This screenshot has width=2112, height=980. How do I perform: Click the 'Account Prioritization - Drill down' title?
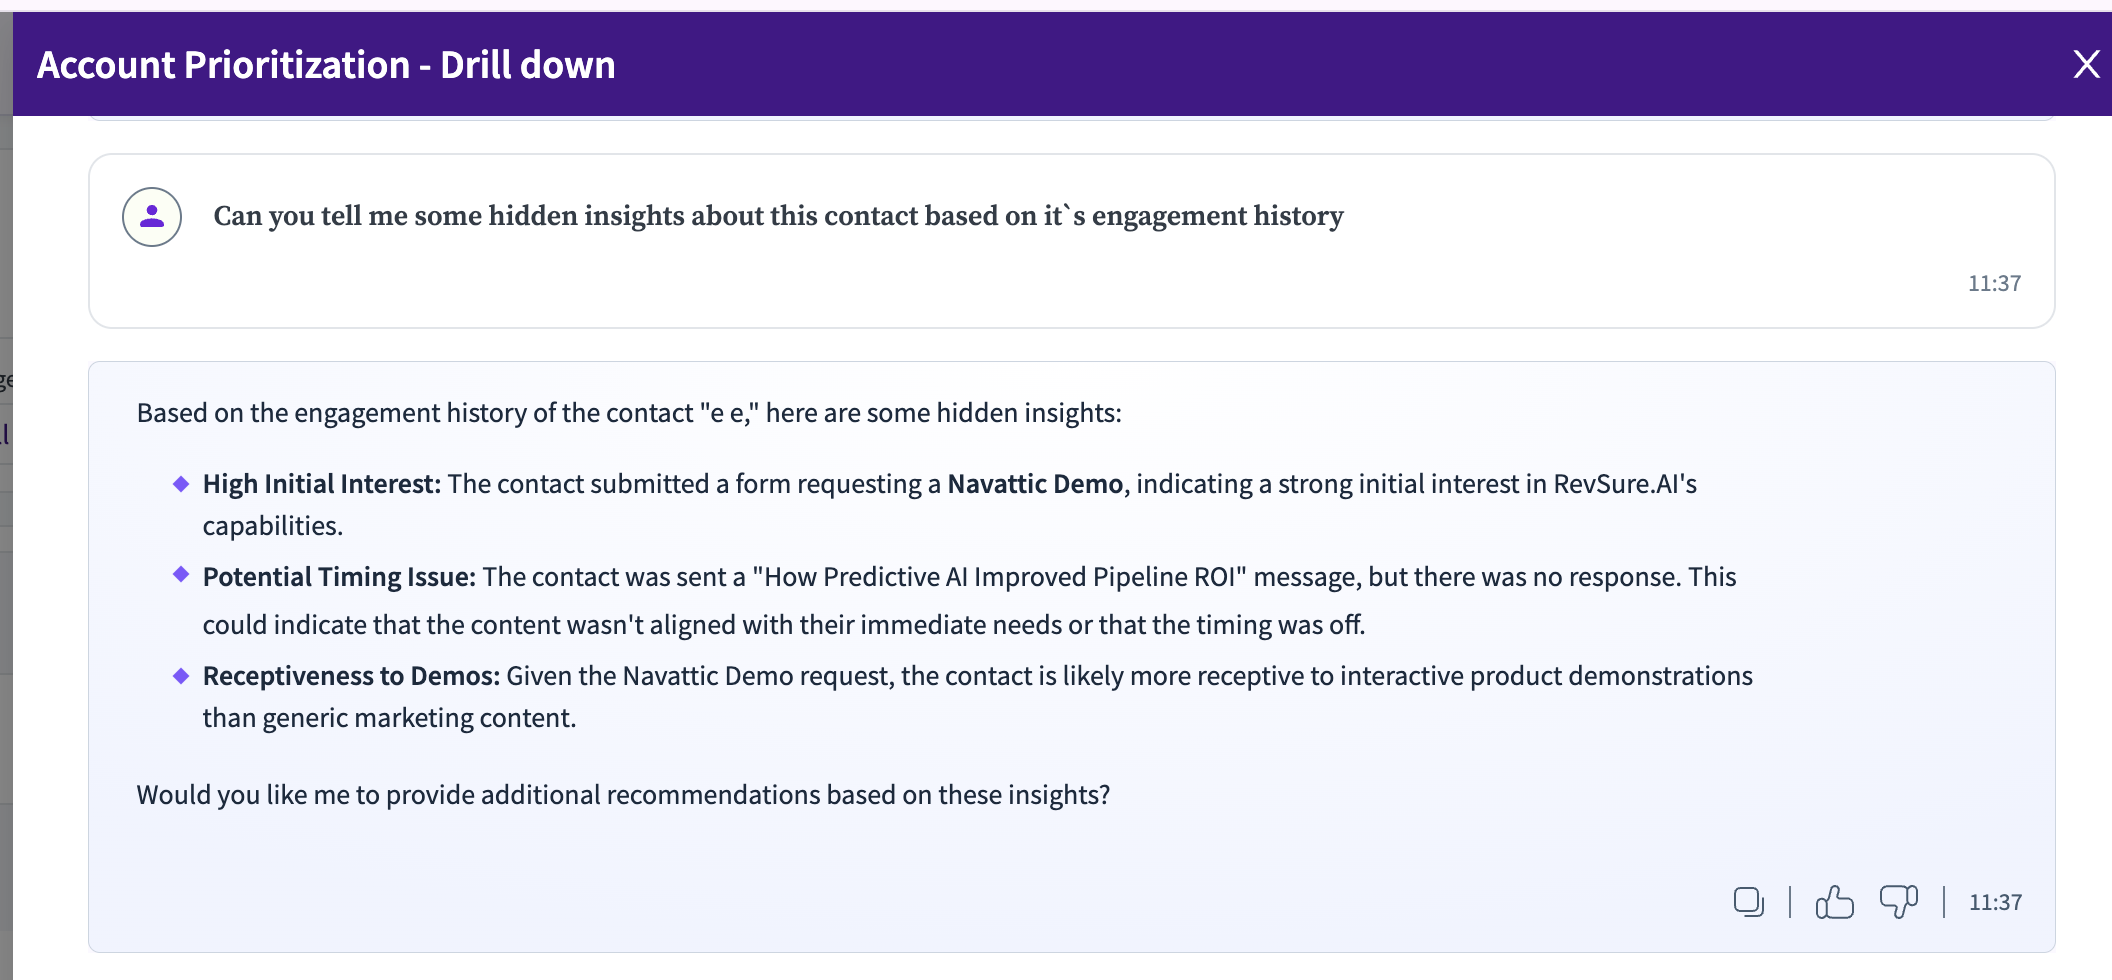(326, 65)
